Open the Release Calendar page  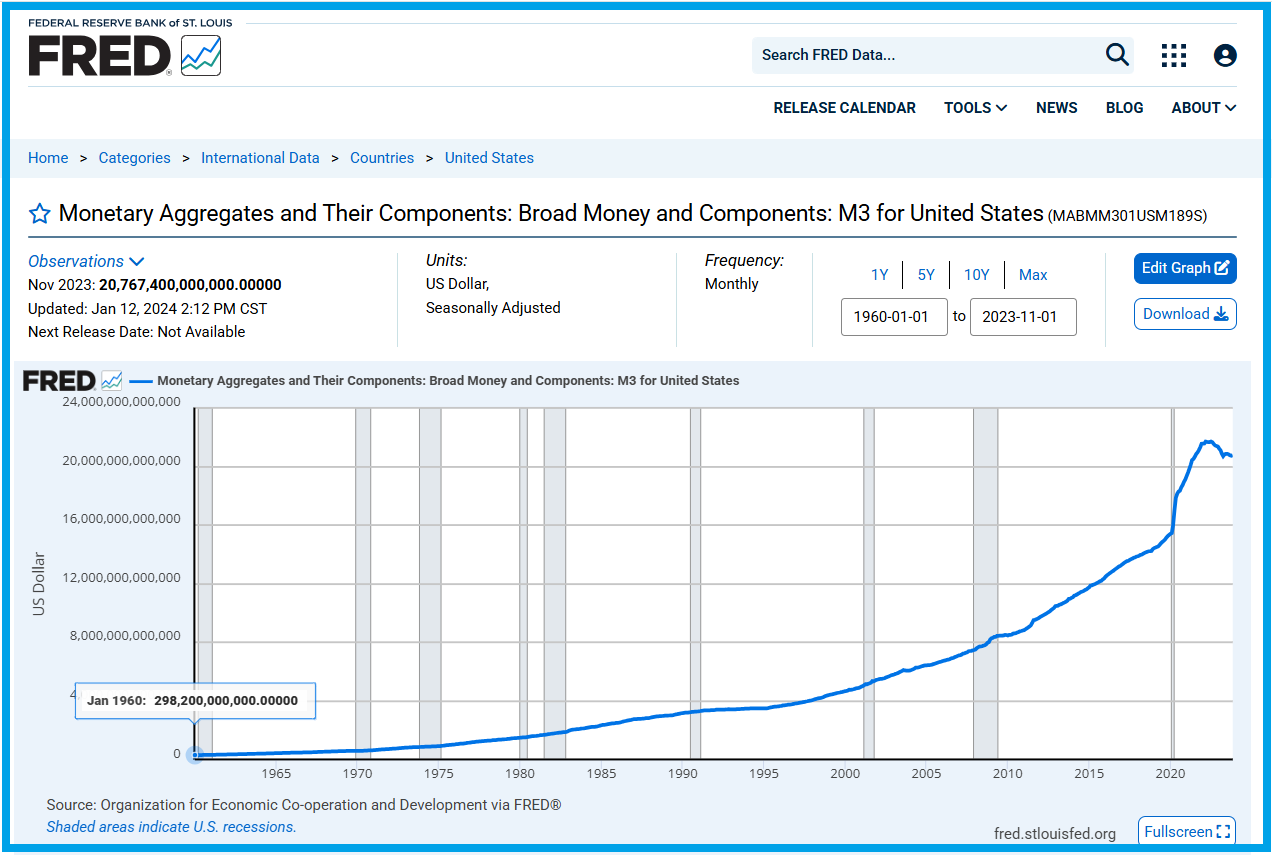pos(844,108)
